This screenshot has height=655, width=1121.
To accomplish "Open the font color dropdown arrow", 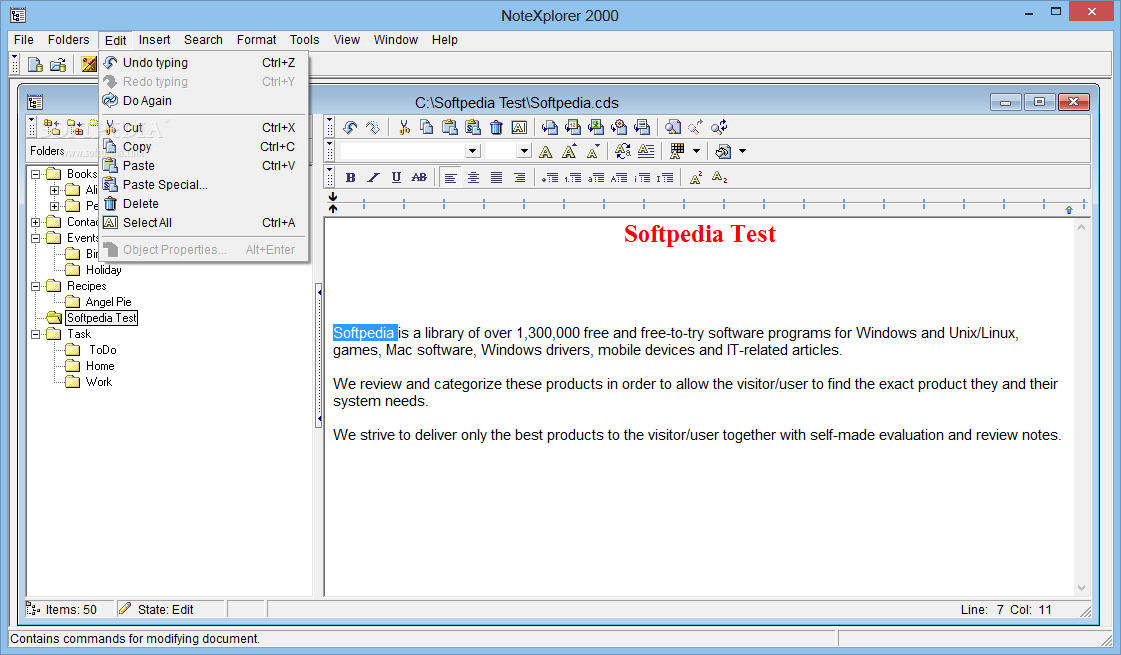I will point(696,151).
